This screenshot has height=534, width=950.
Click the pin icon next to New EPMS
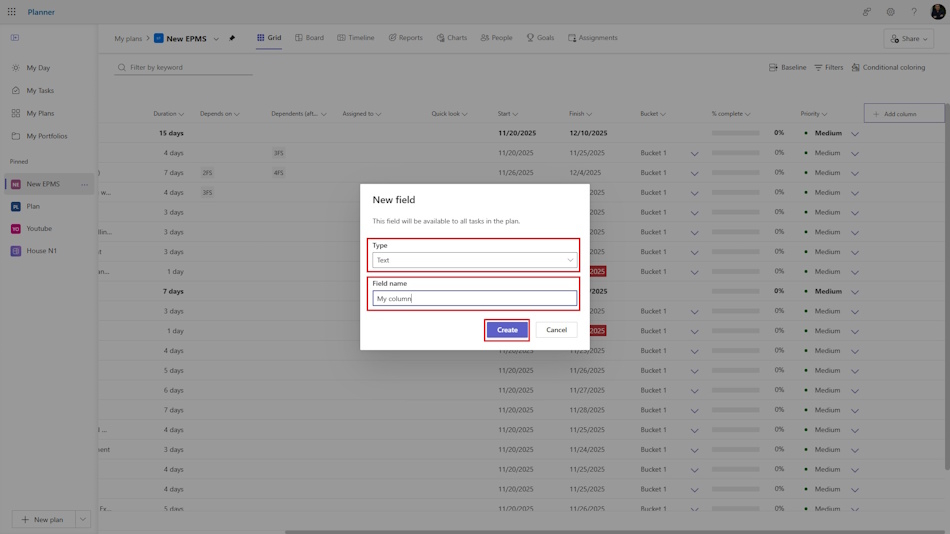232,38
